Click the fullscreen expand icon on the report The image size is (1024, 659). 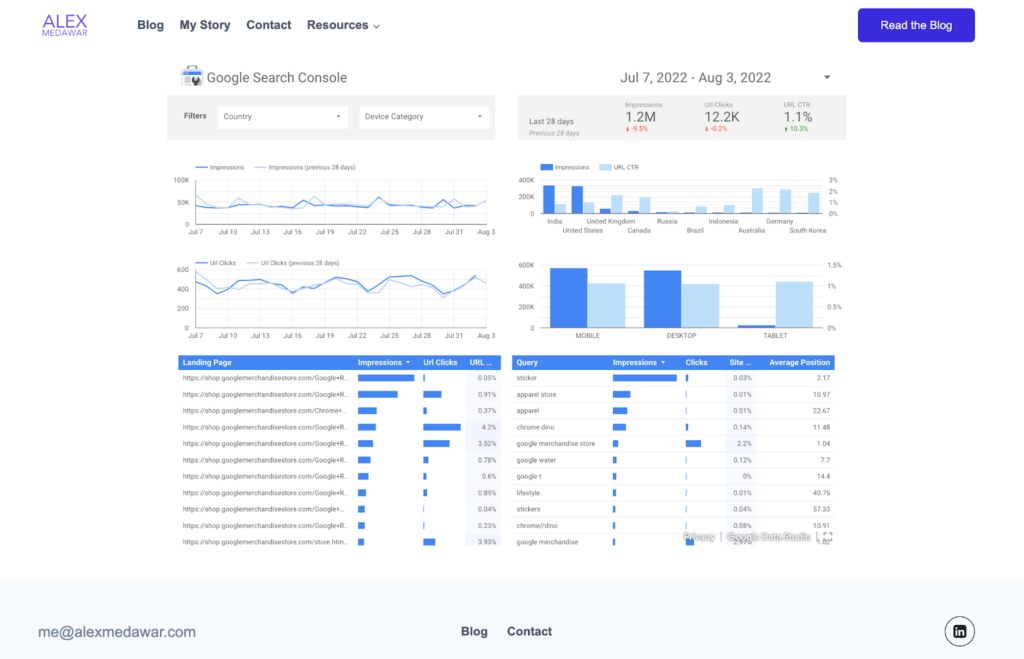826,537
